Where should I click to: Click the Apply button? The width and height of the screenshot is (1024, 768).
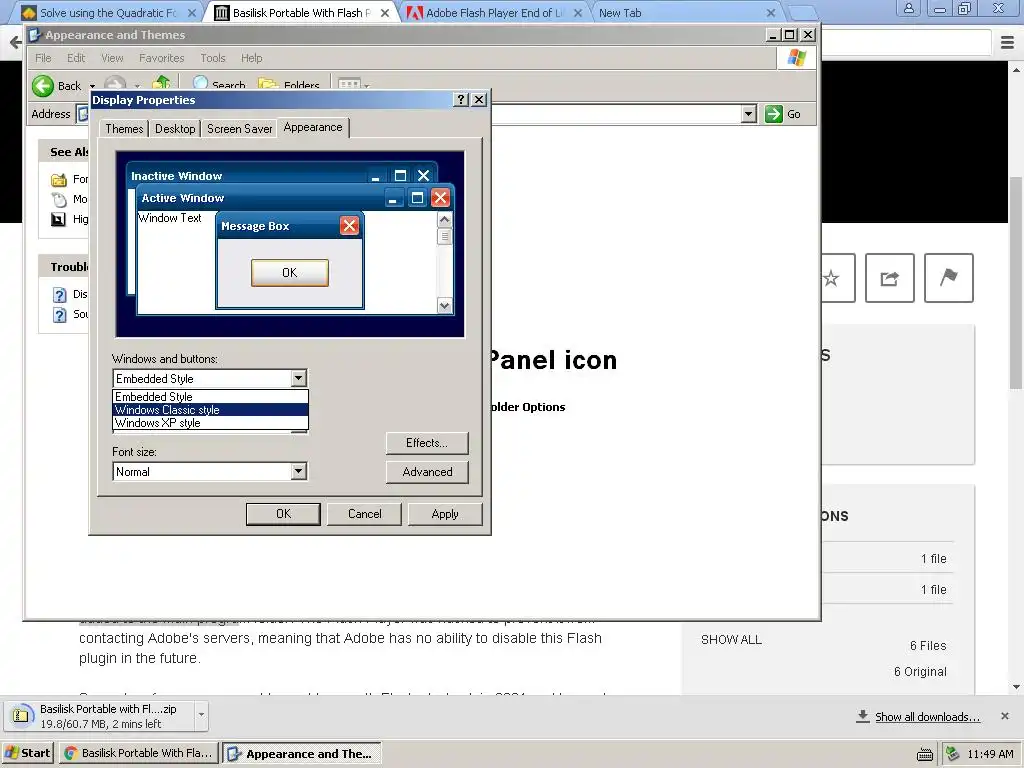pos(445,514)
